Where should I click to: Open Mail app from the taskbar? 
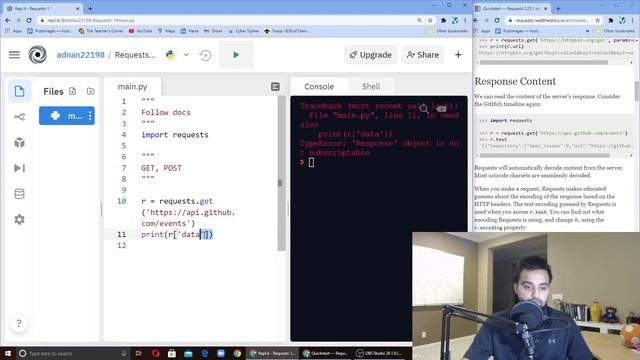[188, 353]
